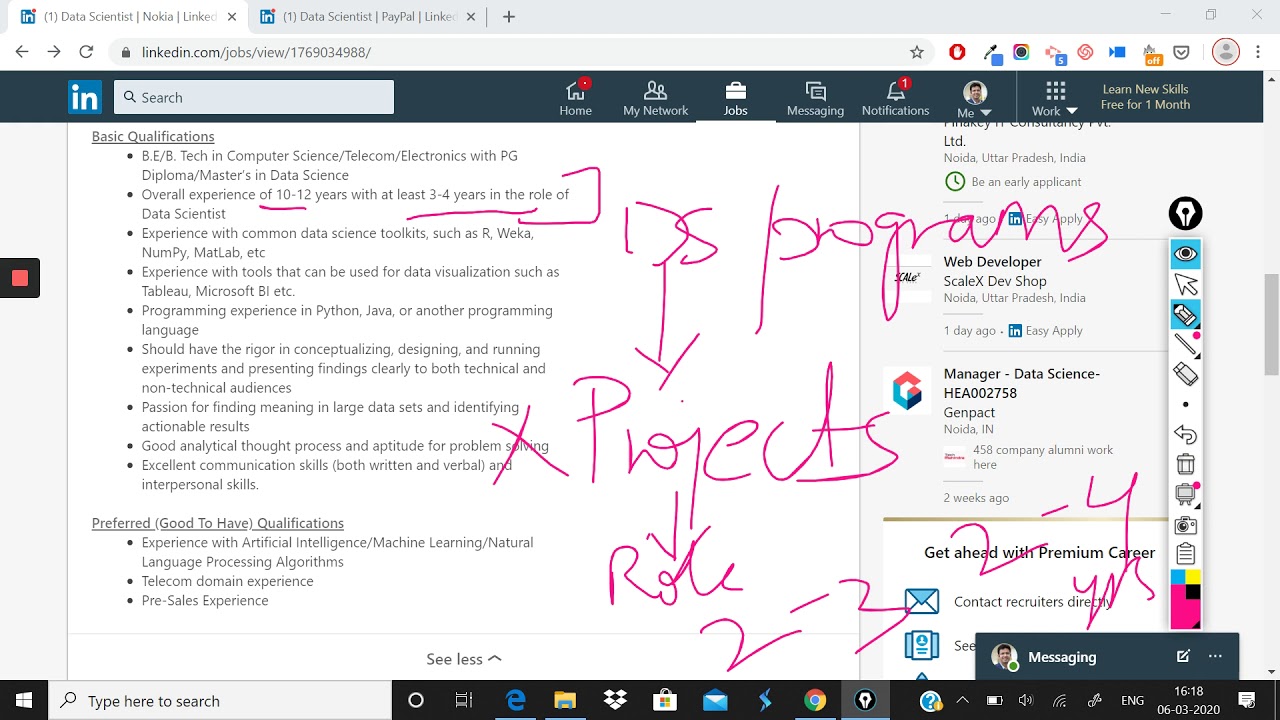The image size is (1280, 720).
Task: Expand the Me profile dropdown
Action: [x=974, y=98]
